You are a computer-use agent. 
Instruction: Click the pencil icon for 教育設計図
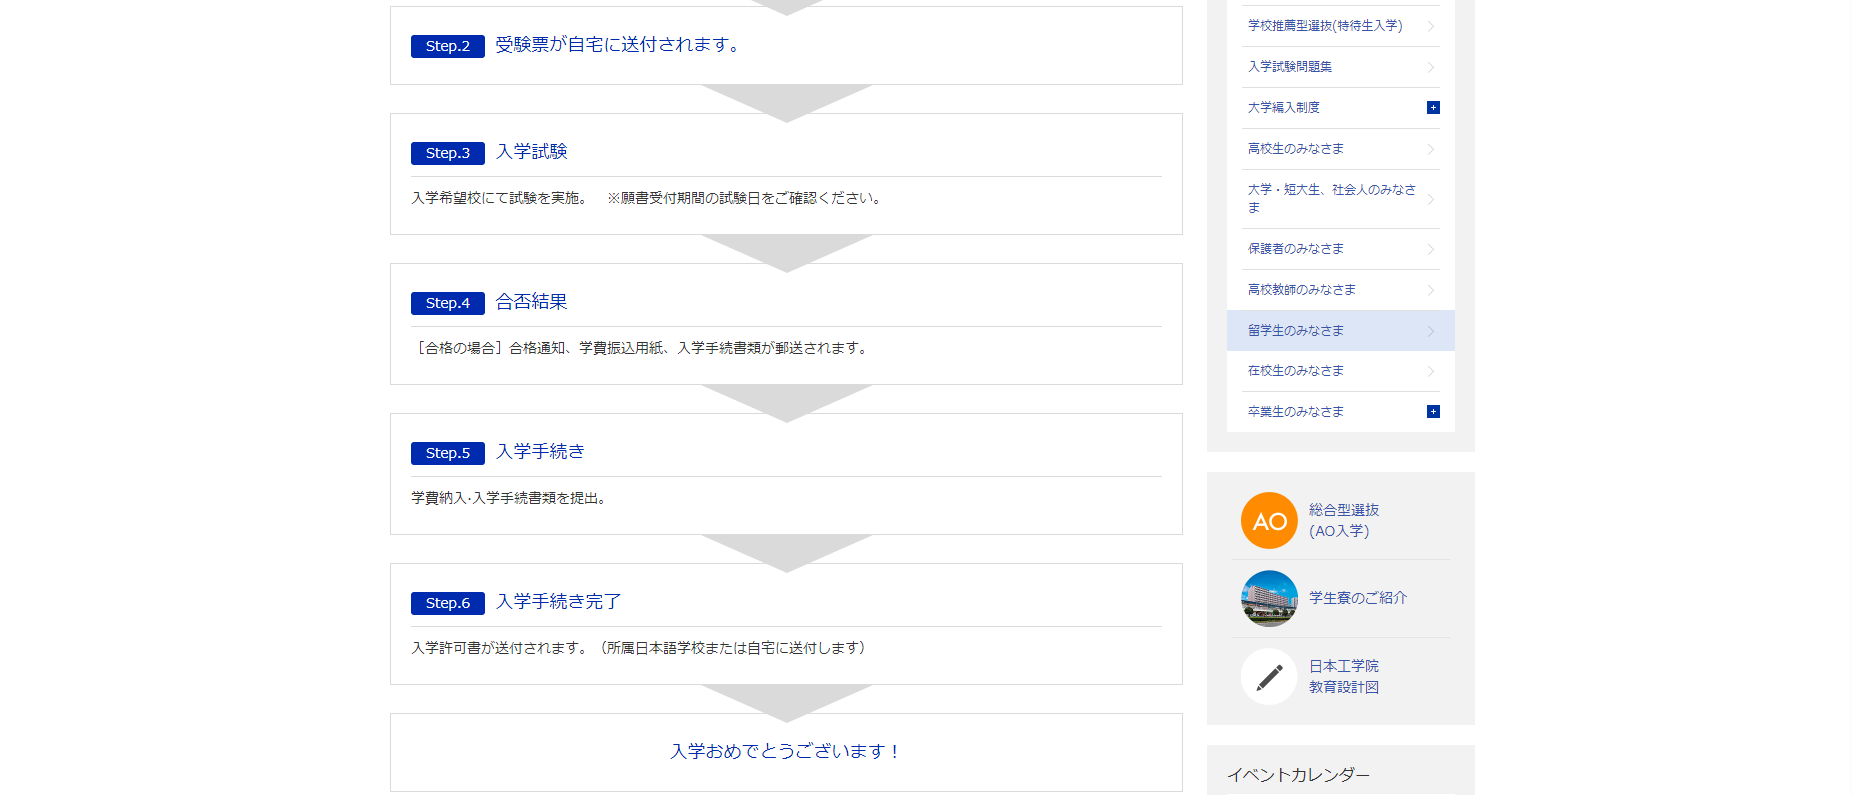point(1269,677)
